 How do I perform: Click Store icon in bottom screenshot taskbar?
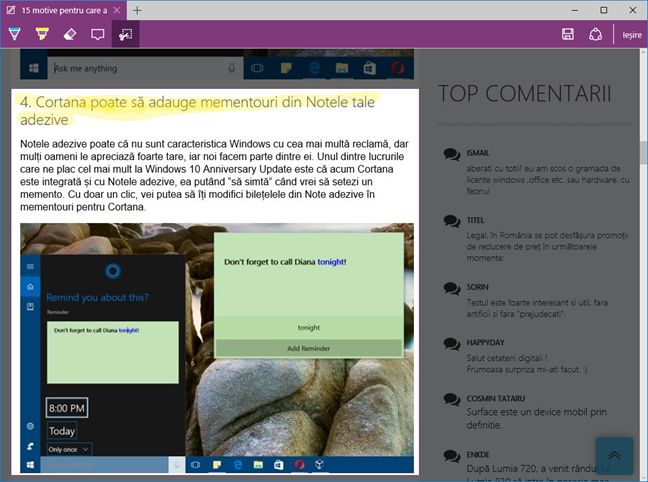click(279, 465)
